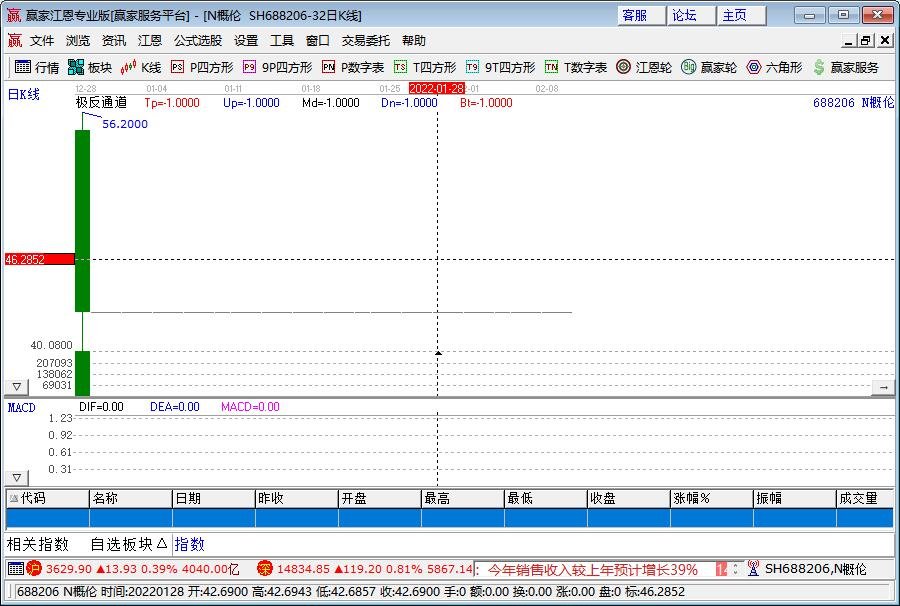900x606 pixels.
Task: Open the 9T四方形 tool
Action: pyautogui.click(x=500, y=67)
